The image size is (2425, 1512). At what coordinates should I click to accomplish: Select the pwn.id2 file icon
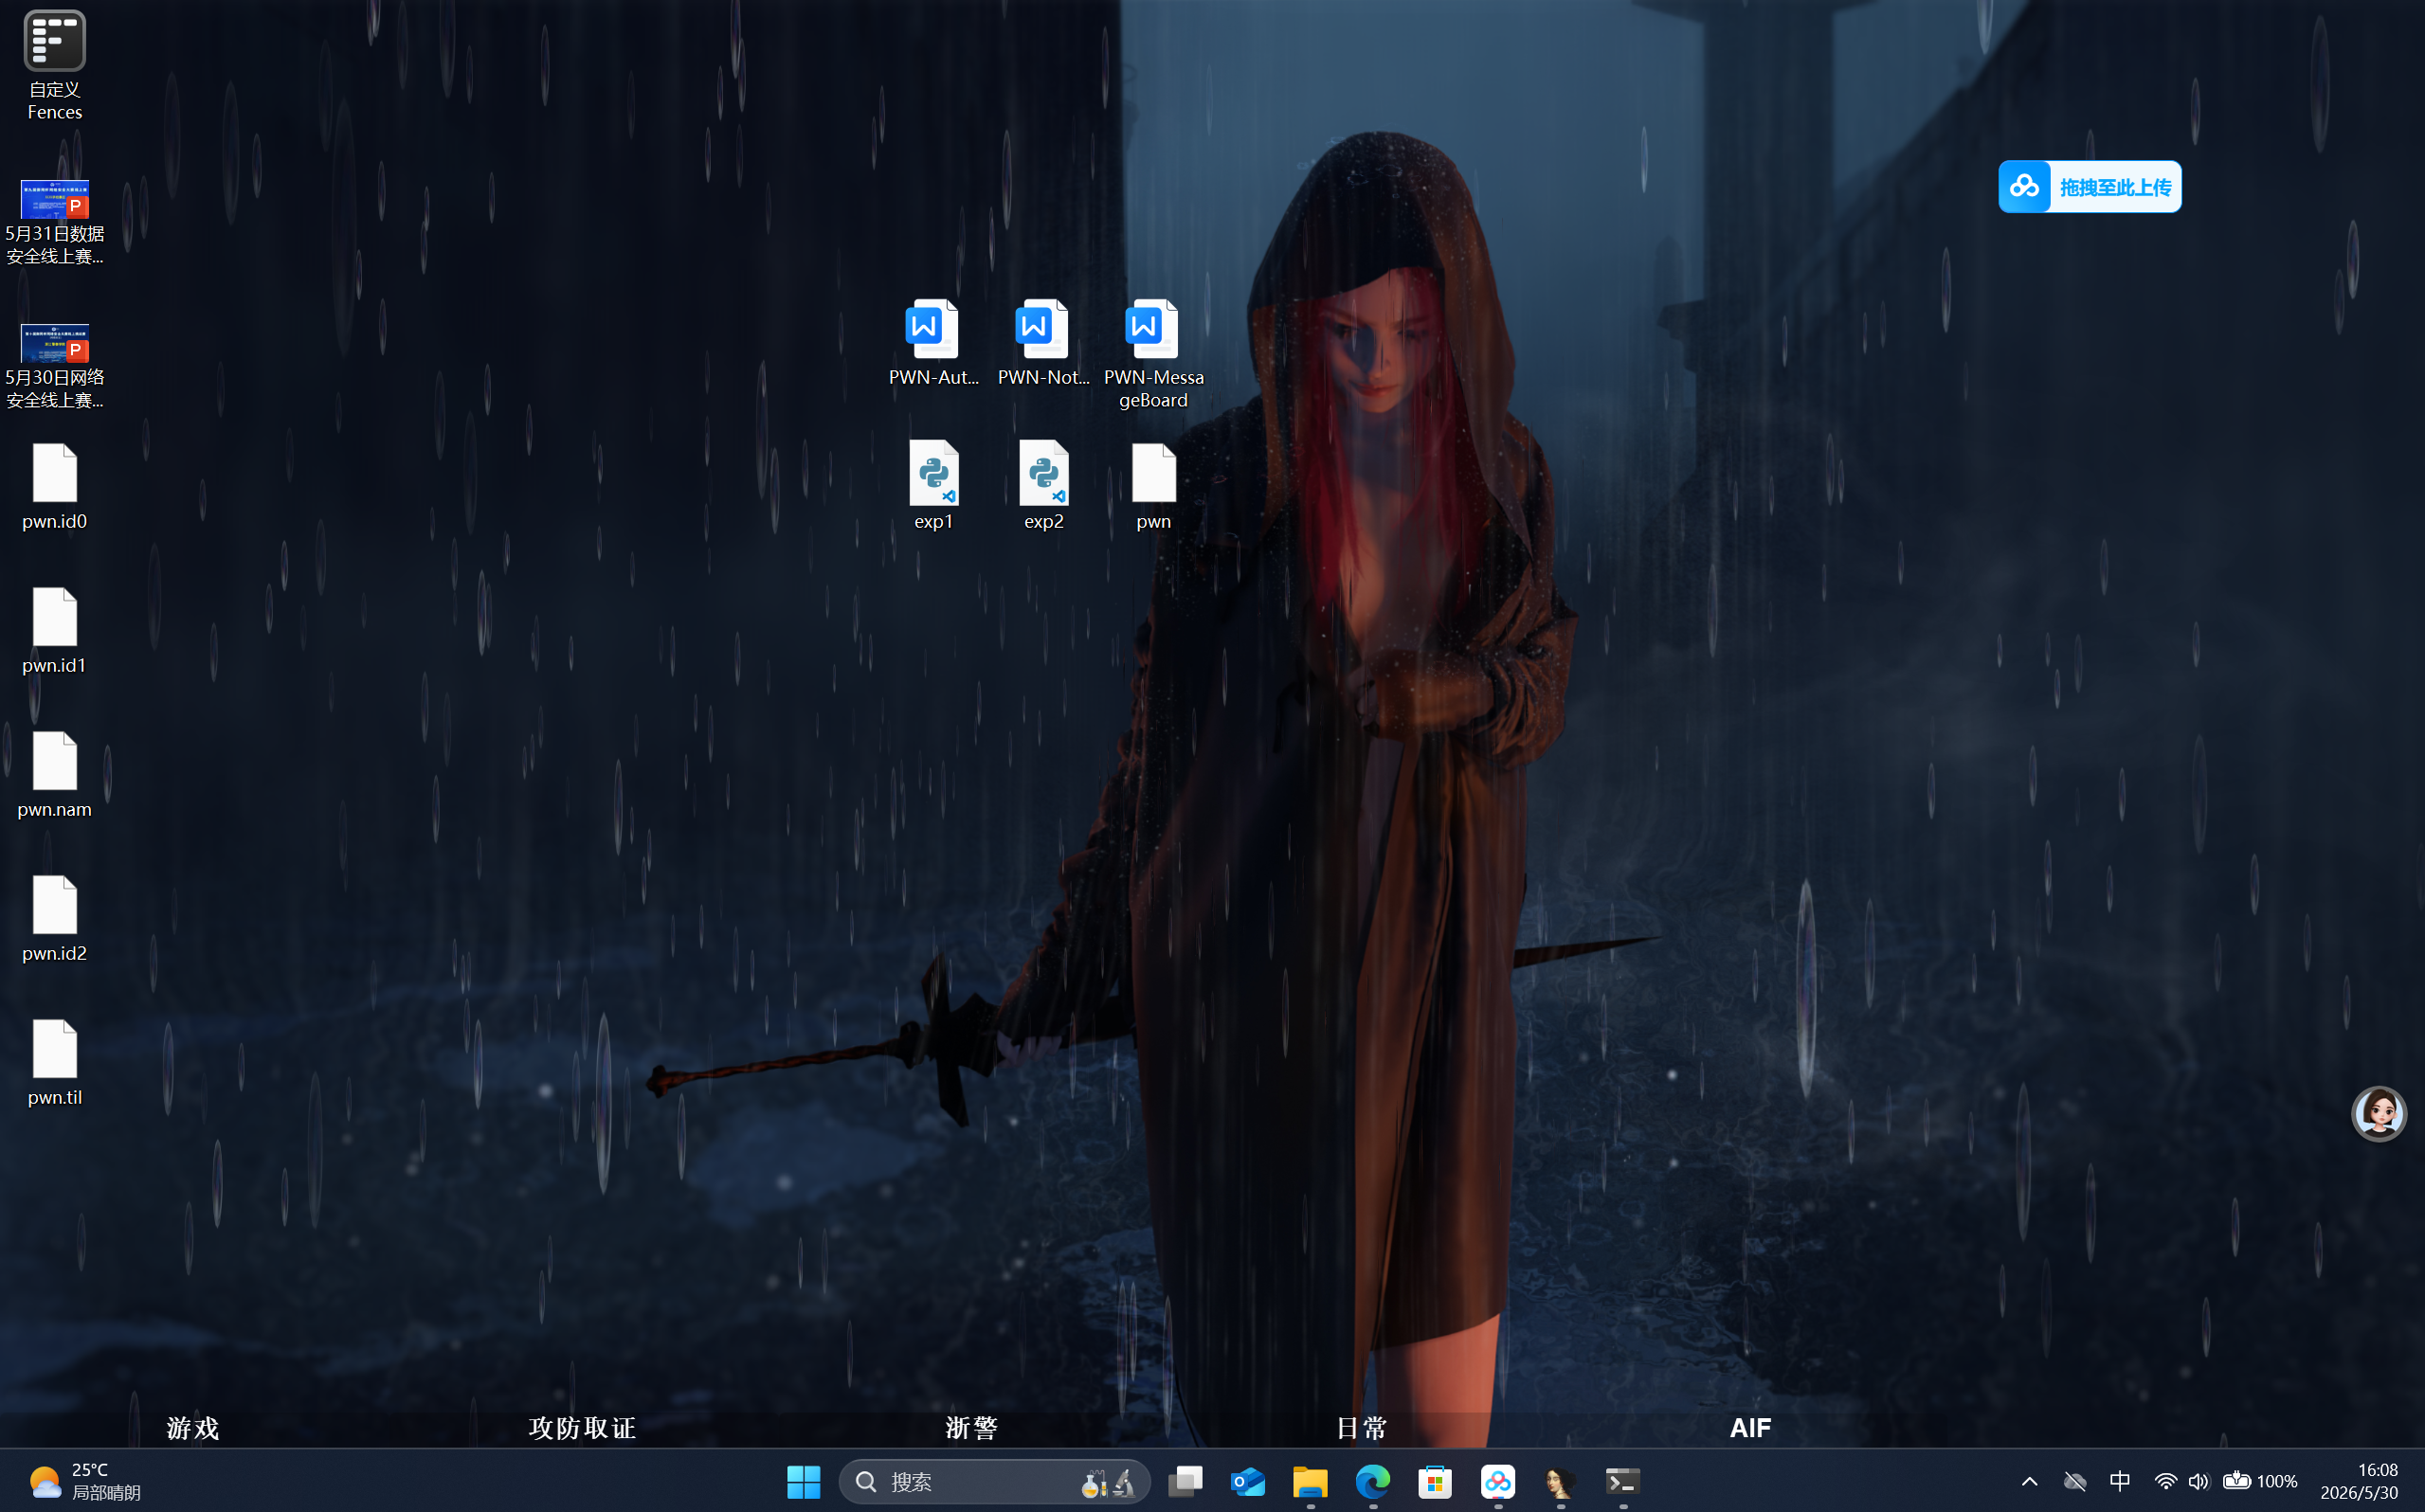pos(54,919)
